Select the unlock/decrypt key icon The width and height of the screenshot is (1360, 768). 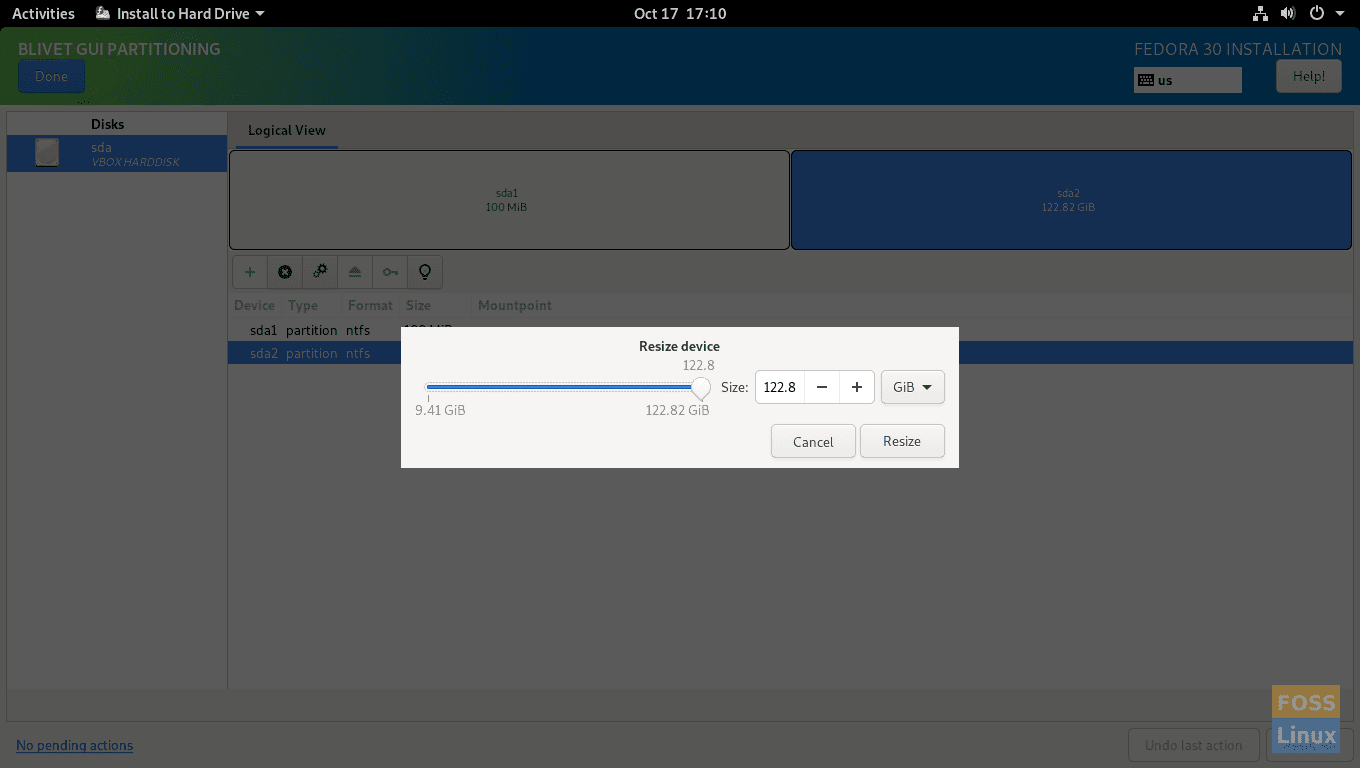coord(389,271)
